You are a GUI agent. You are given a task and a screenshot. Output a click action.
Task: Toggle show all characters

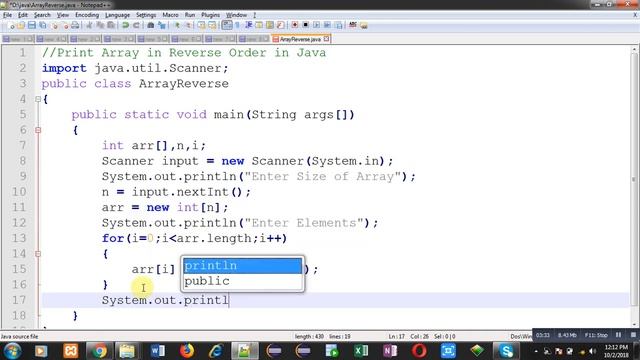tap(237, 25)
